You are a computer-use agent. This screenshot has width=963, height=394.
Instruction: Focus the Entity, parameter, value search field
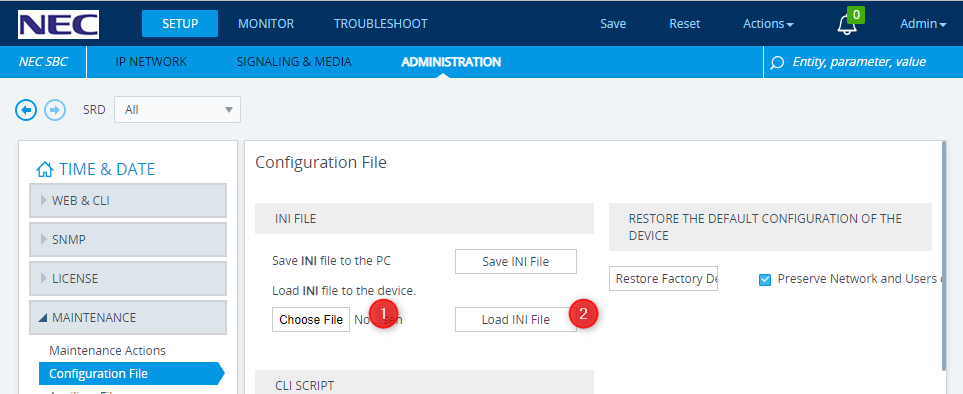[x=859, y=61]
